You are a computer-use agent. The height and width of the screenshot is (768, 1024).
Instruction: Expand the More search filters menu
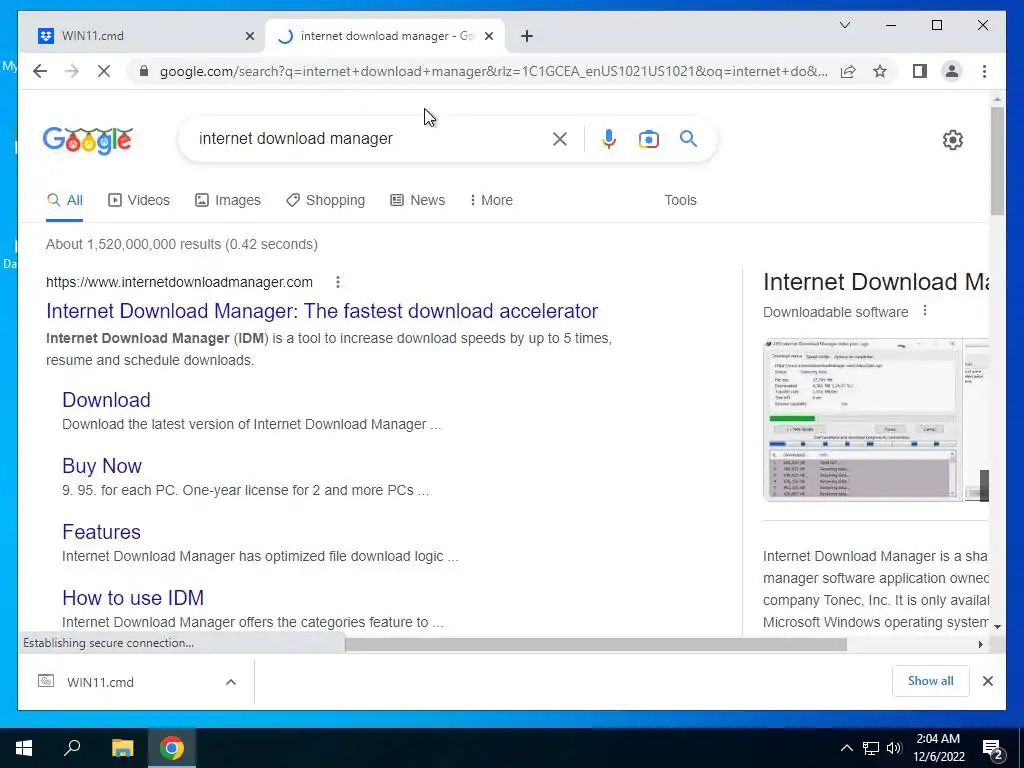point(491,200)
